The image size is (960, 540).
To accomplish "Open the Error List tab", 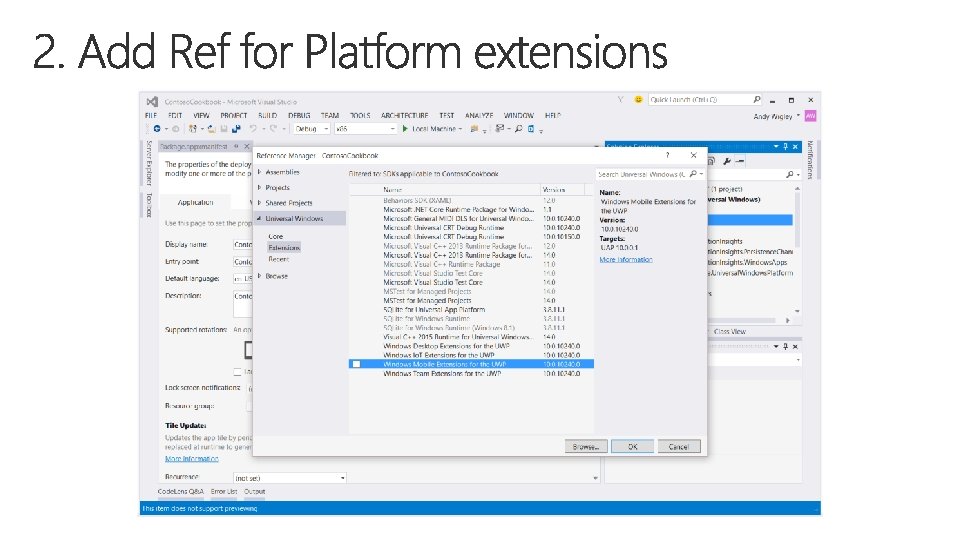I will tap(223, 491).
